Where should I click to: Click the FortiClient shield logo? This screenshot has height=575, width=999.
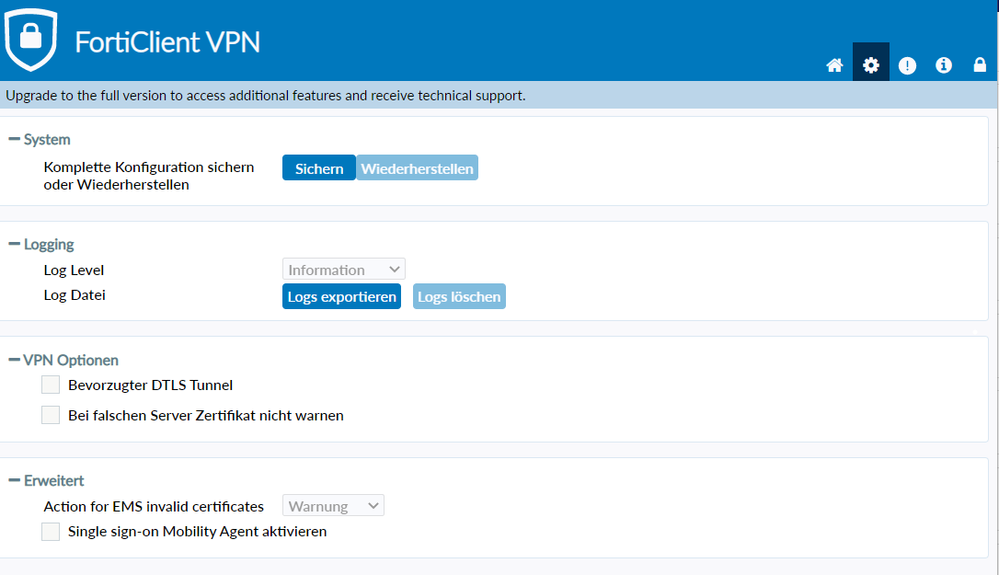[32, 40]
